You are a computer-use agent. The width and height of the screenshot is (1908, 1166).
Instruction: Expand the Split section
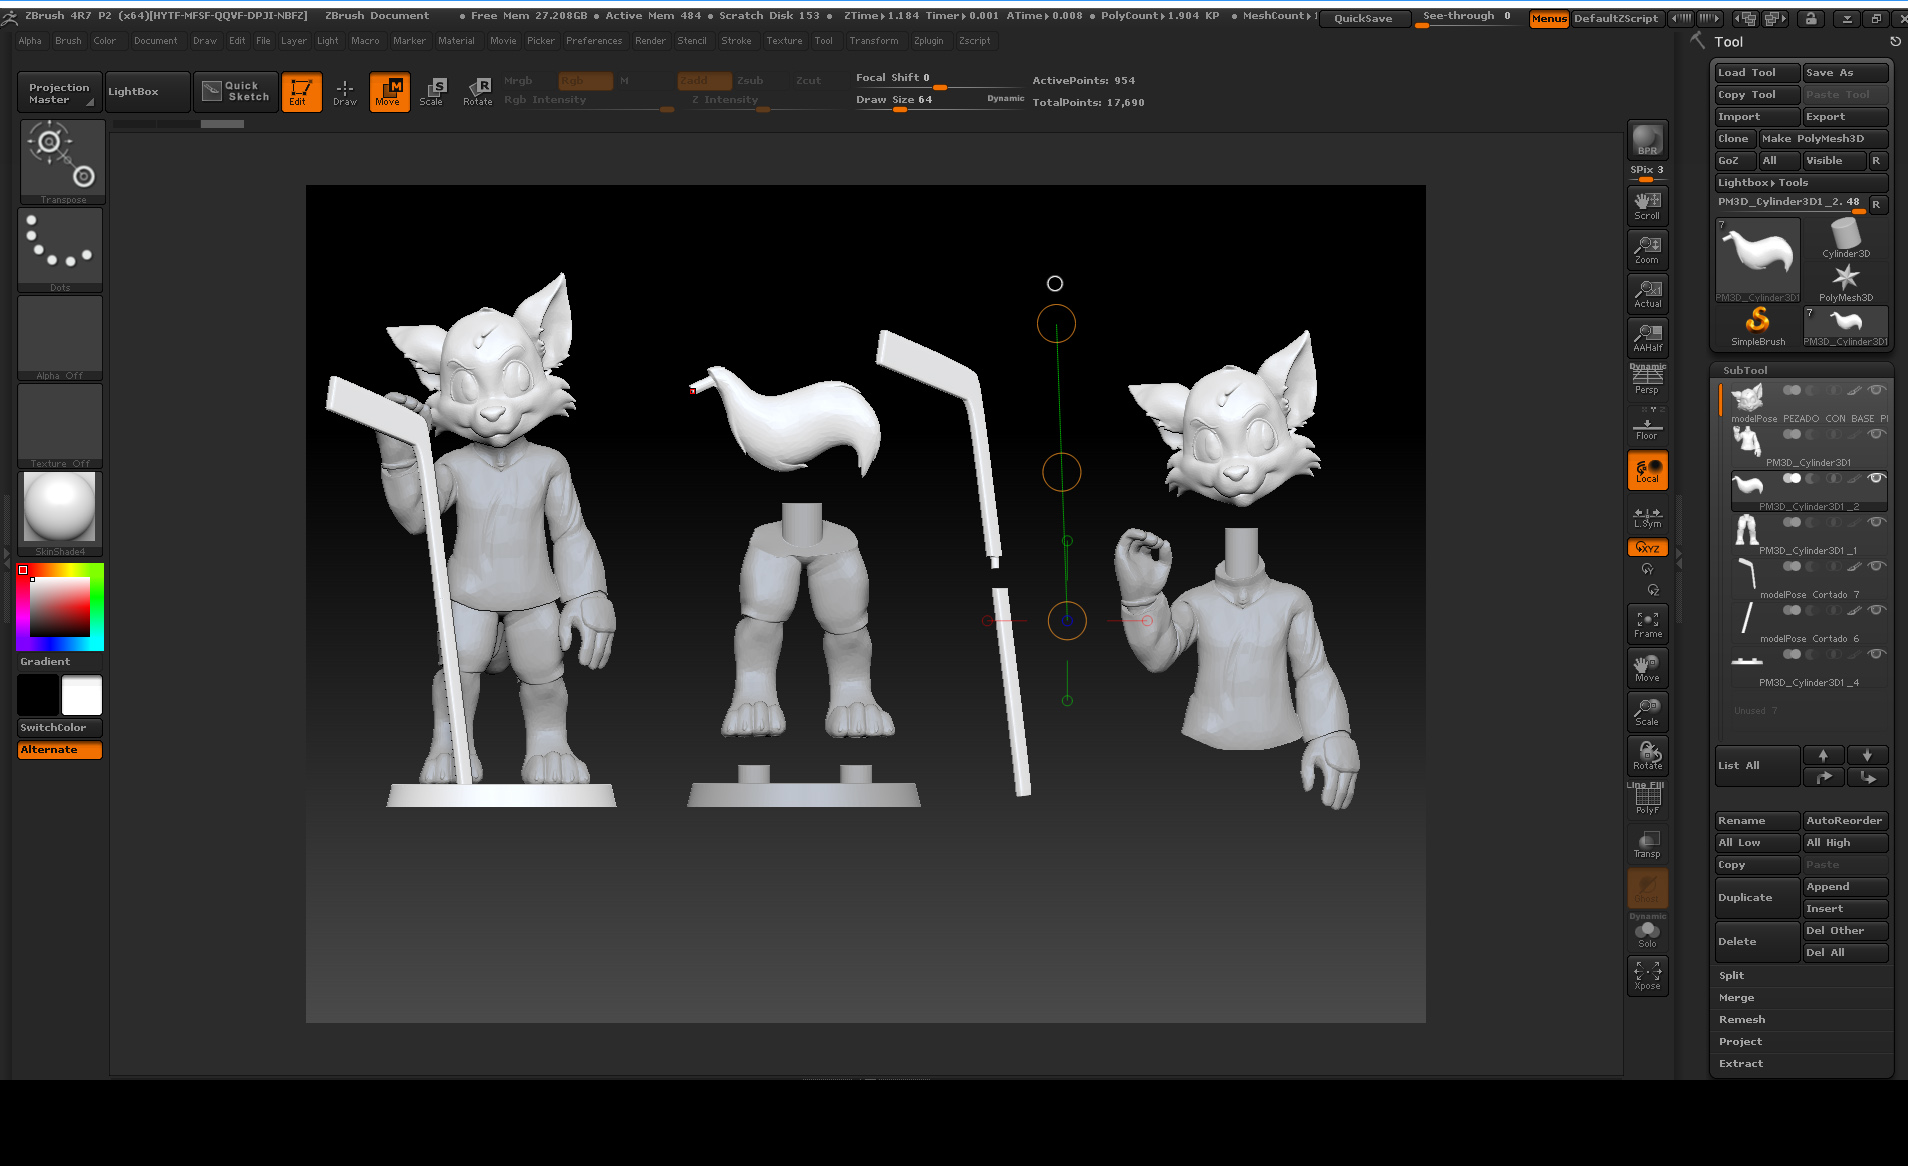pos(1731,976)
